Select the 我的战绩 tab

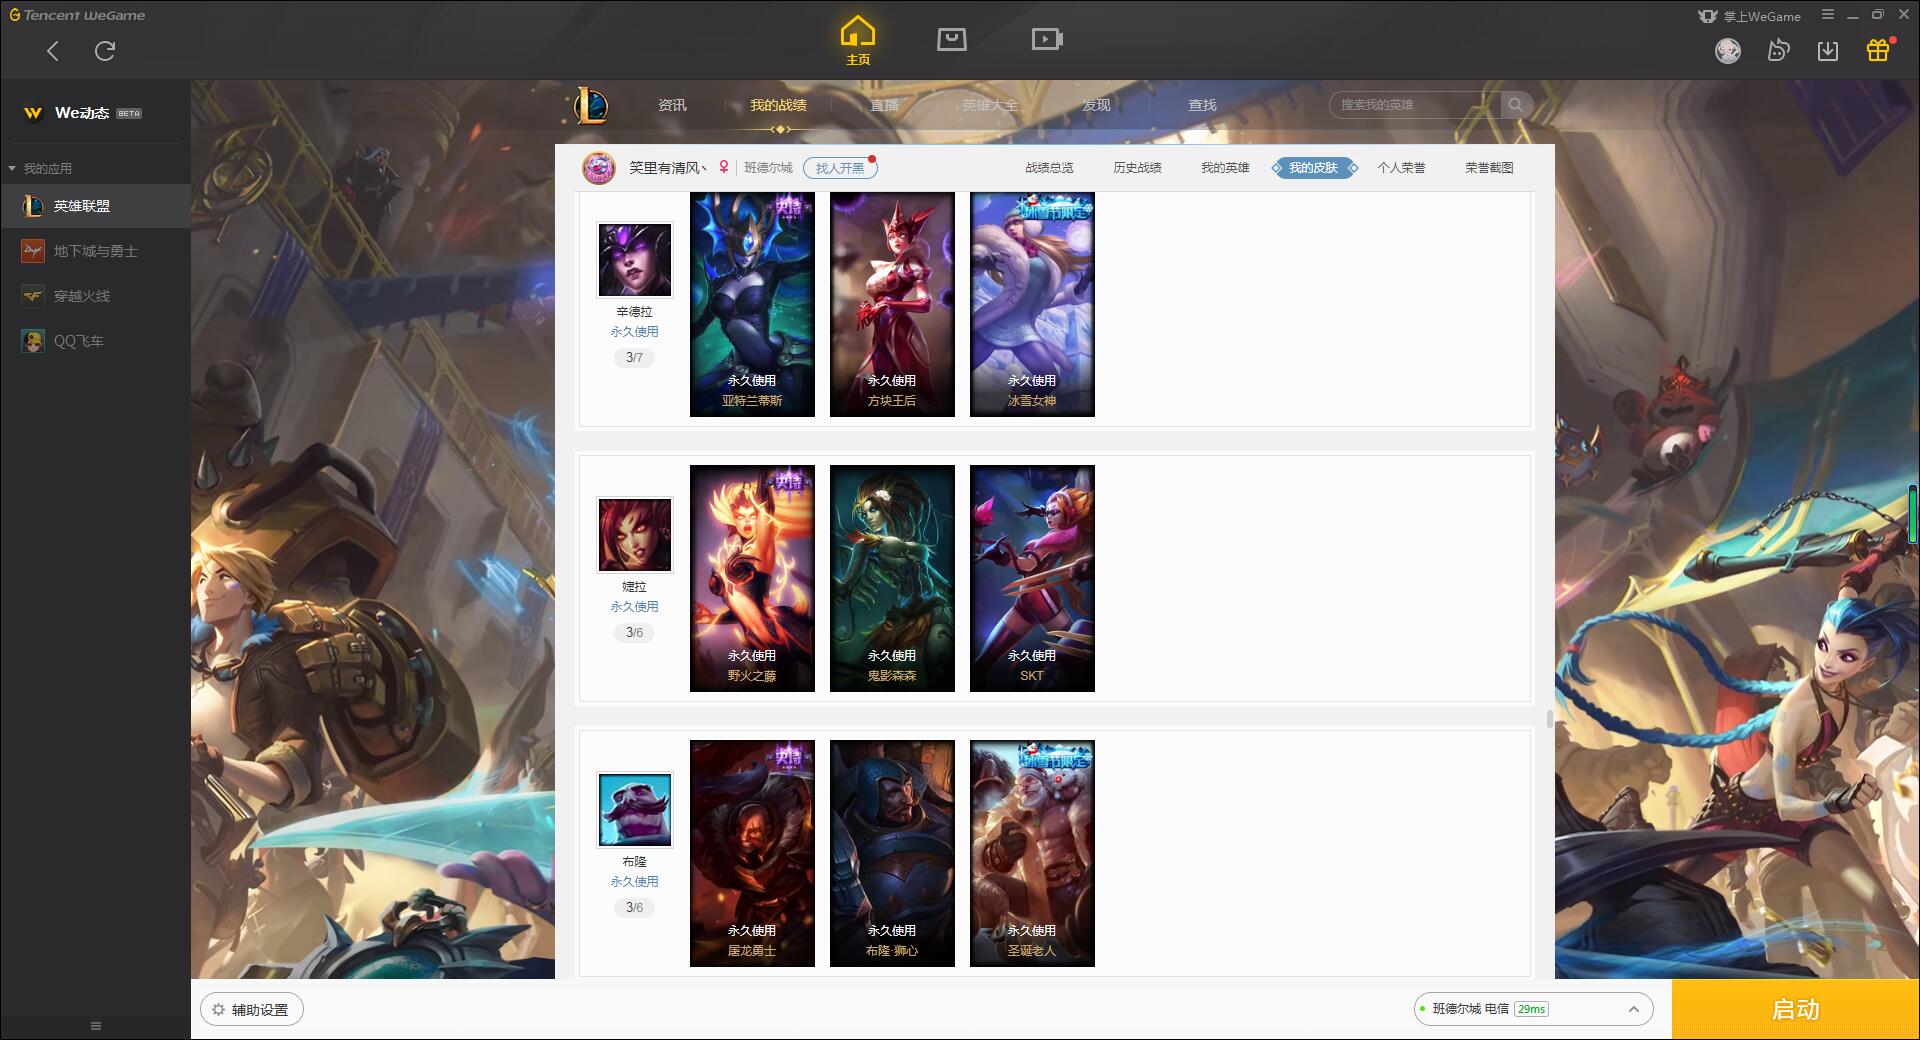click(778, 105)
